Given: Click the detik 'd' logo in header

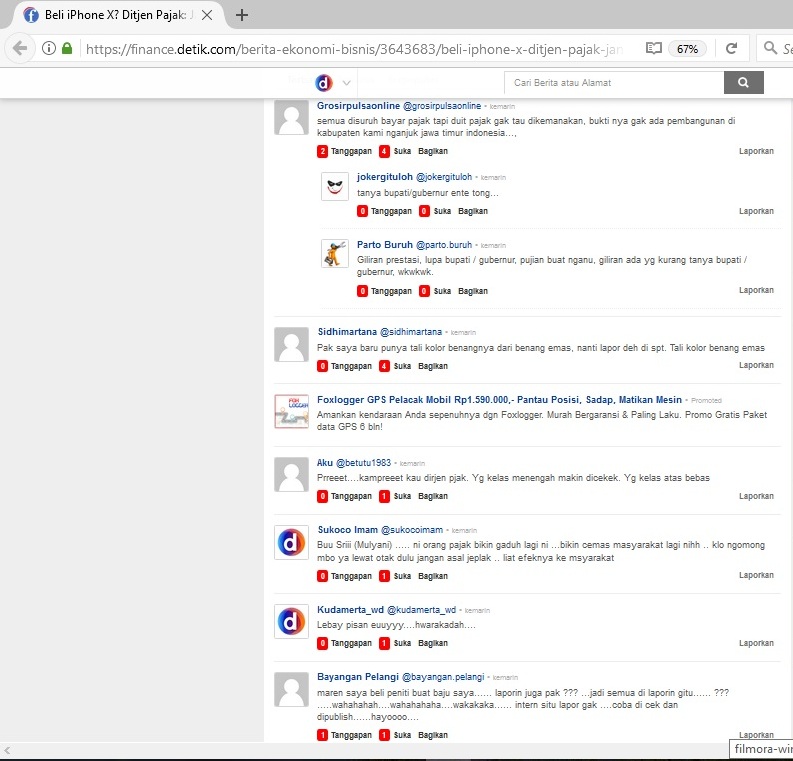Looking at the screenshot, I should pyautogui.click(x=323, y=83).
